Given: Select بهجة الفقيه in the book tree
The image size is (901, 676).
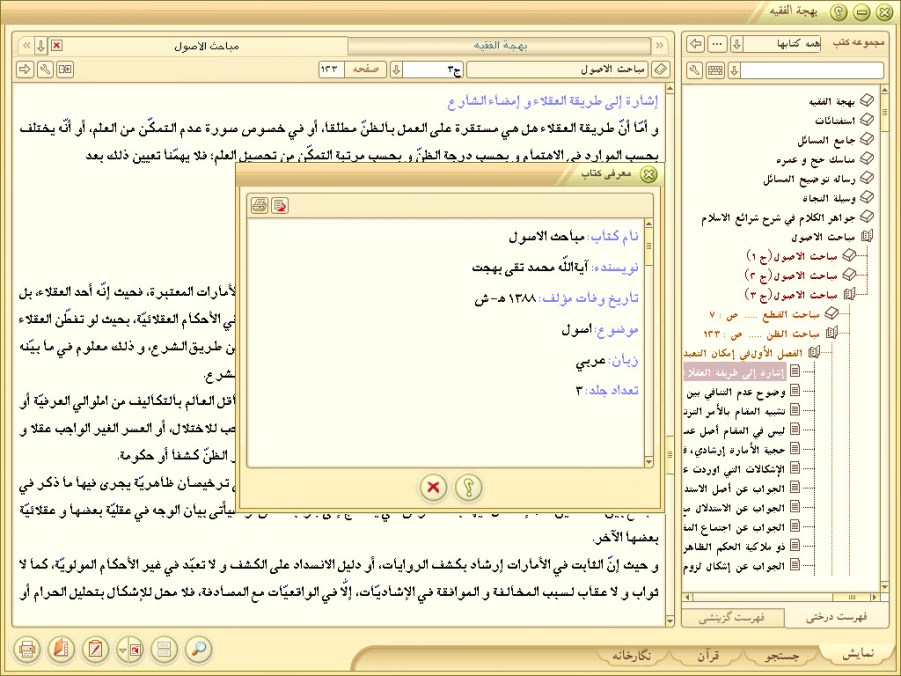Looking at the screenshot, I should pyautogui.click(x=832, y=101).
